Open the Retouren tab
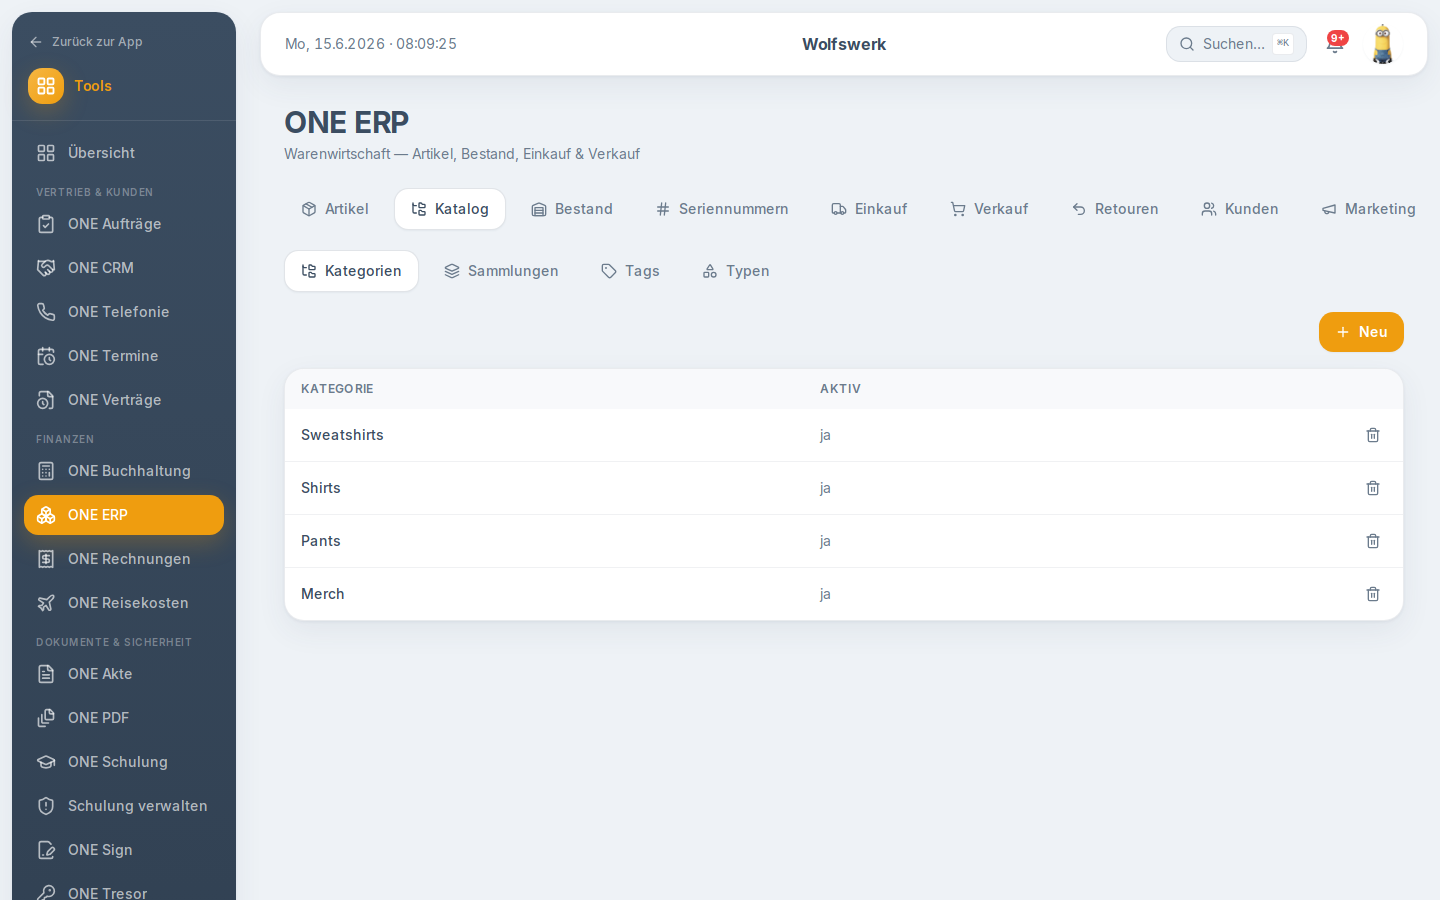Screen dimensions: 1440x900 tap(1115, 209)
